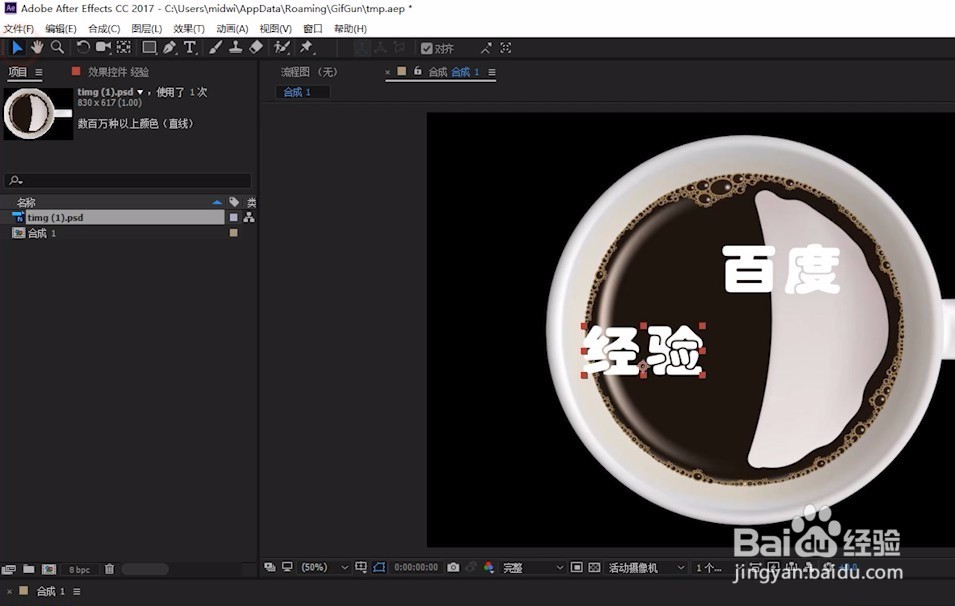This screenshot has height=606, width=955.
Task: Click the project search field
Action: [x=128, y=180]
